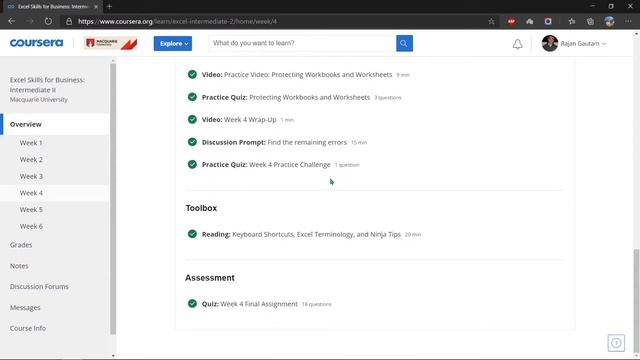This screenshot has width=640, height=360.
Task: Open the Explore dropdown menu
Action: pyautogui.click(x=173, y=43)
